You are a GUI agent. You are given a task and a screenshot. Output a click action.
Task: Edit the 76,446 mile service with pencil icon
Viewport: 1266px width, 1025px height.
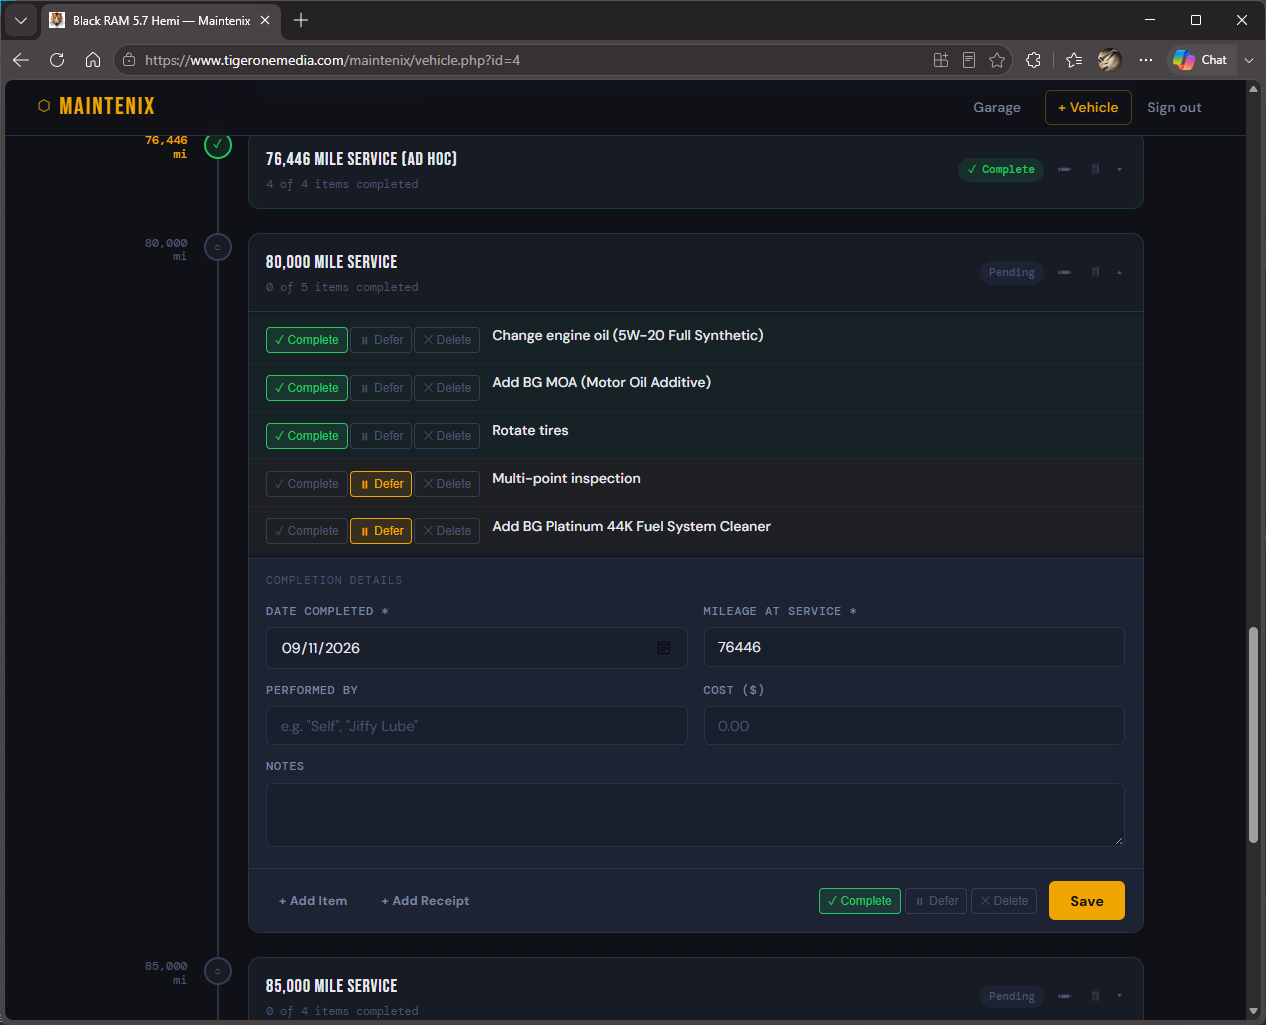click(1064, 169)
